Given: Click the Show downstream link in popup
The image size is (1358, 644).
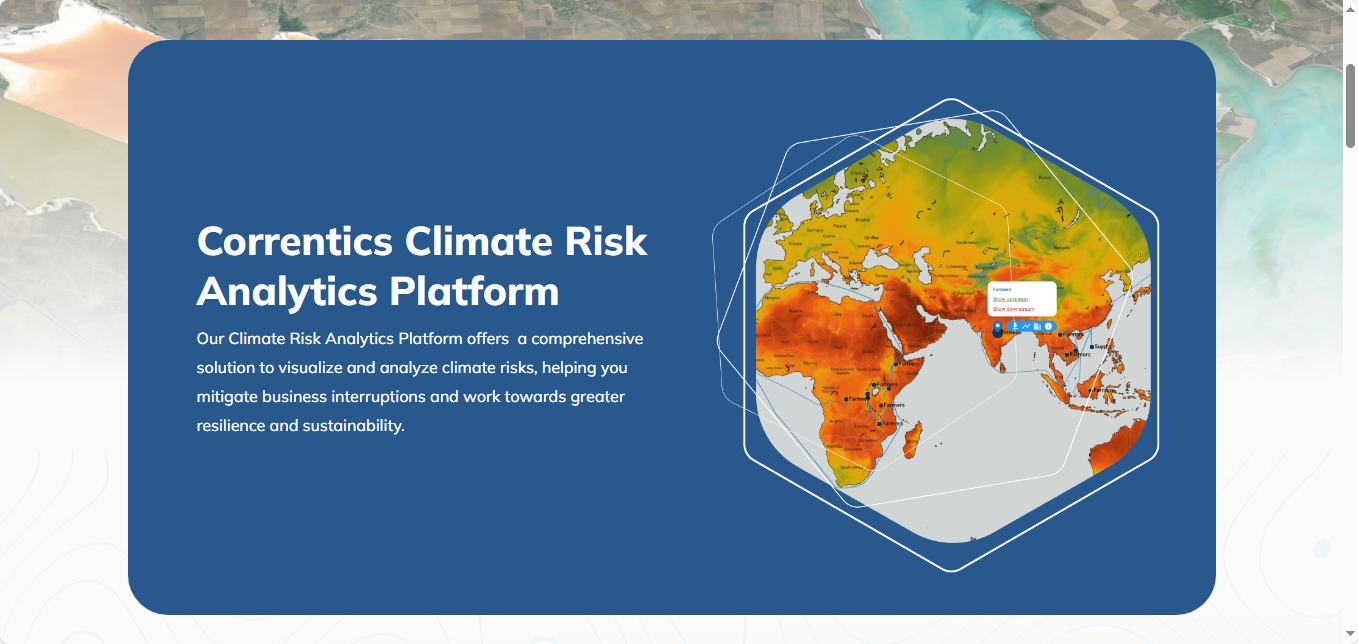Looking at the screenshot, I should click(1012, 309).
